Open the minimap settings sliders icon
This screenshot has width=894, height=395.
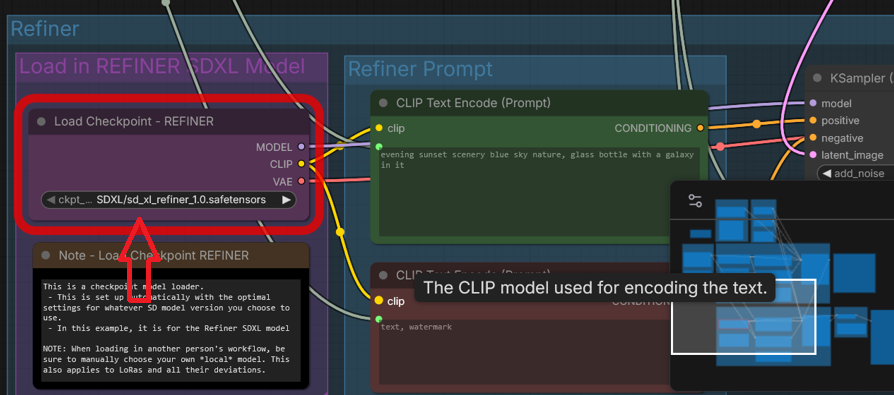click(x=695, y=201)
